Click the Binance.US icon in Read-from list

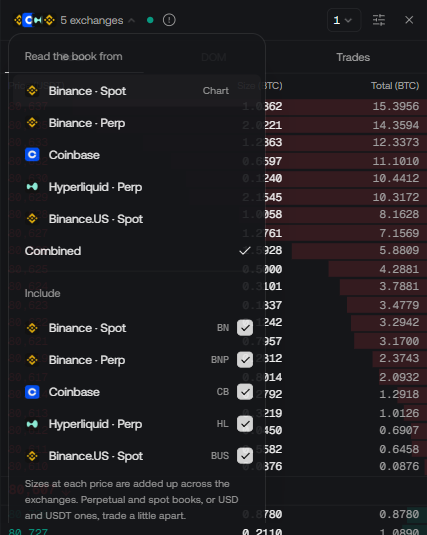point(32,219)
